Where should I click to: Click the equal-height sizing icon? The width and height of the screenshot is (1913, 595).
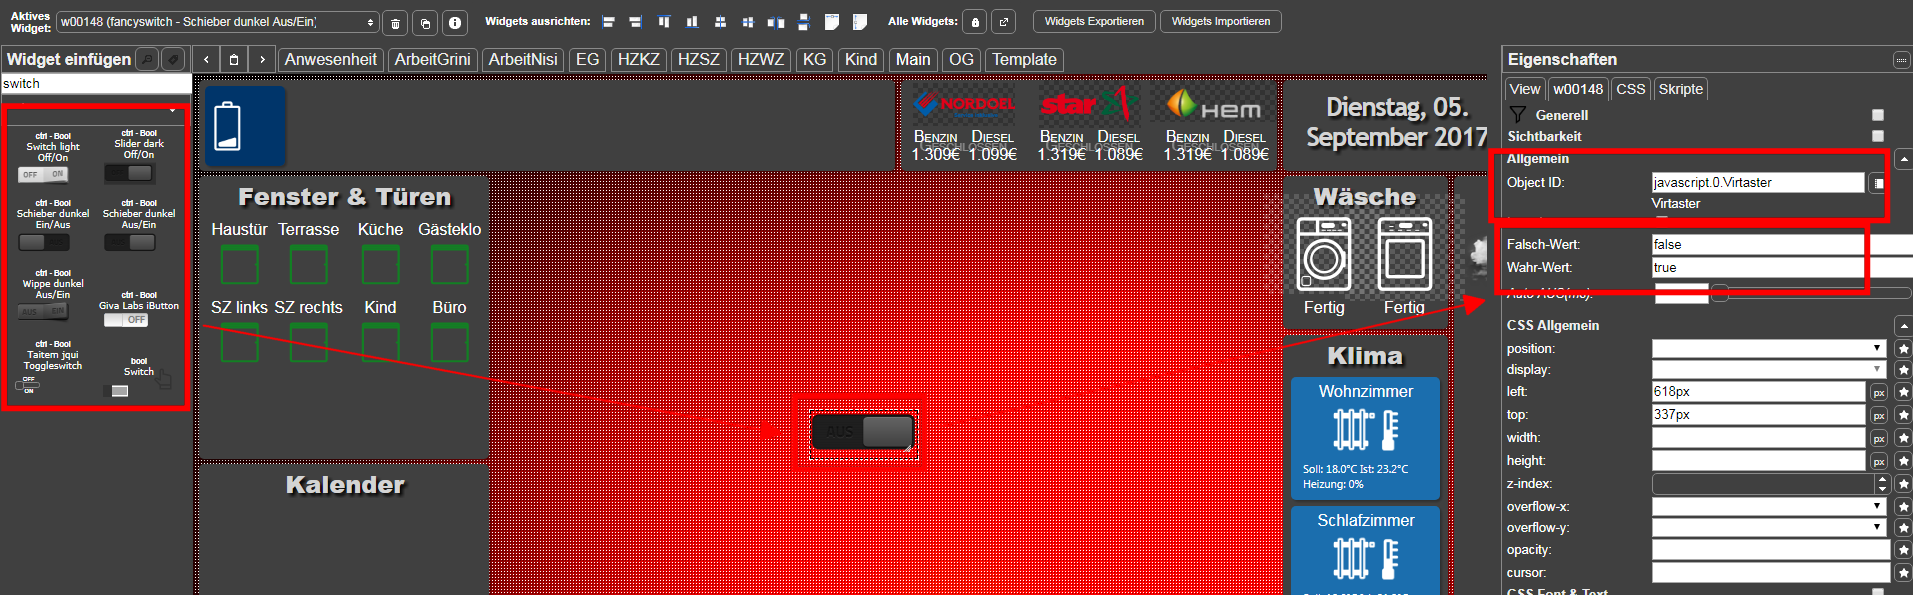tap(860, 22)
